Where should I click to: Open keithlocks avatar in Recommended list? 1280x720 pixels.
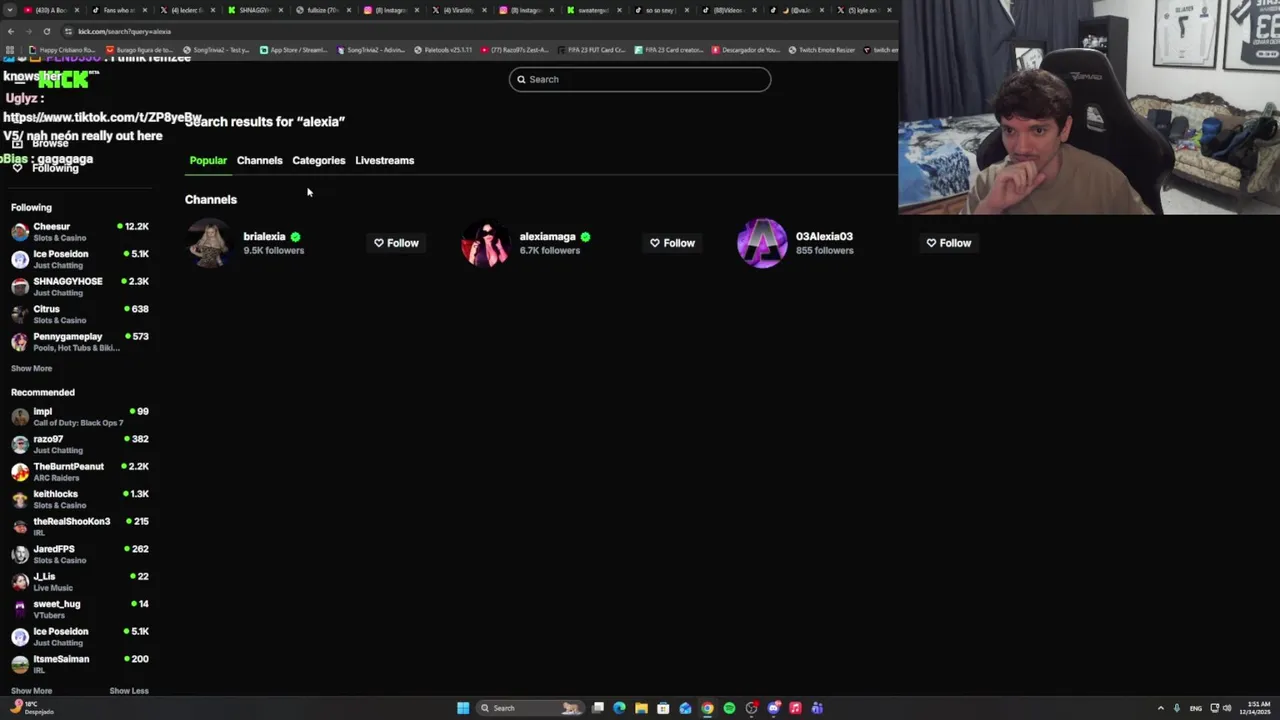[20, 499]
